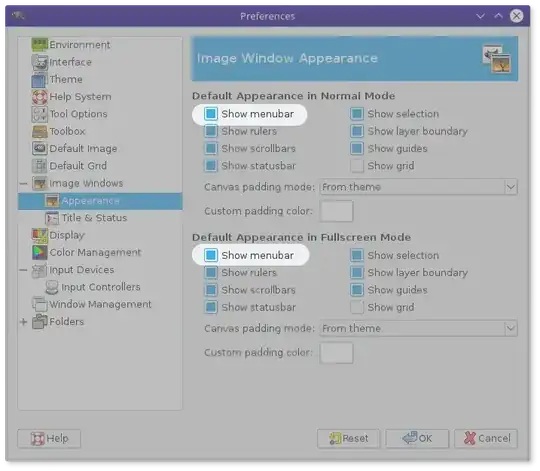The image size is (540, 471).
Task: Open the Environment preferences icon
Action: [40, 45]
